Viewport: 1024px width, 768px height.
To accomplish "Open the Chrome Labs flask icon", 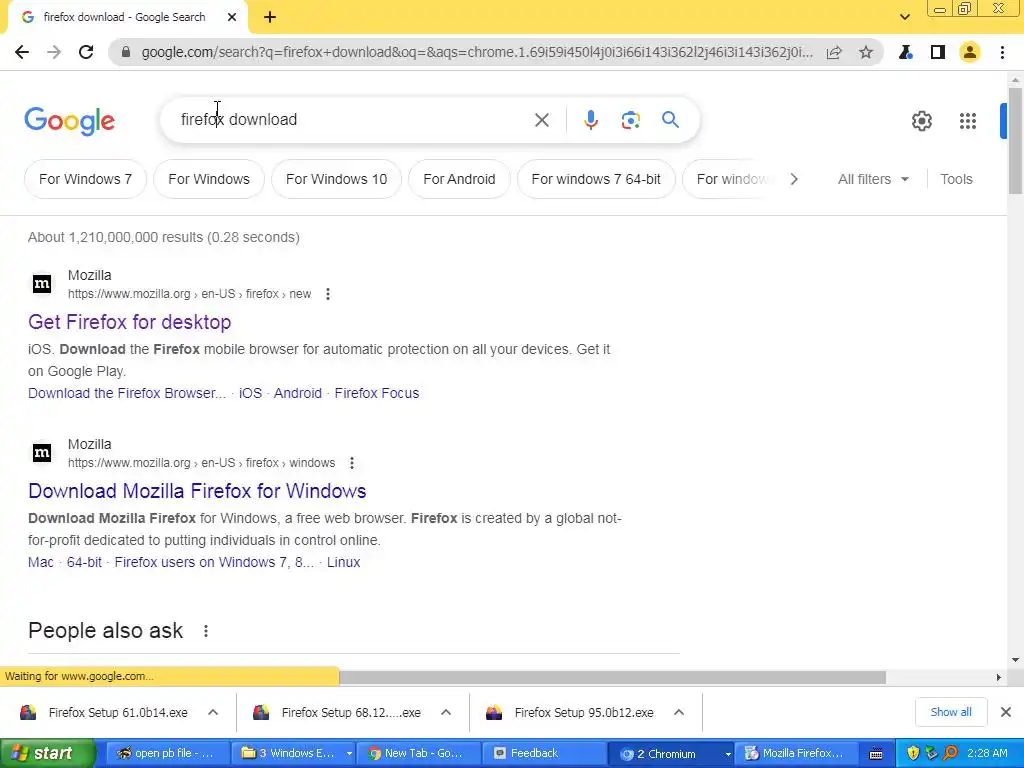I will point(906,52).
